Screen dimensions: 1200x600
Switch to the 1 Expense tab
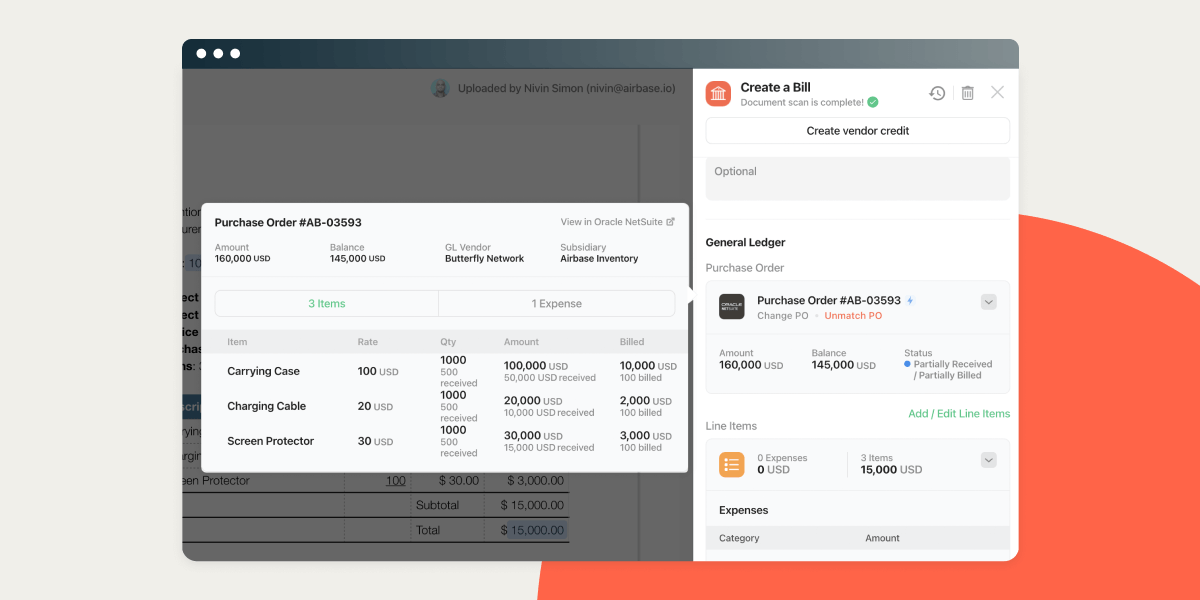click(557, 303)
